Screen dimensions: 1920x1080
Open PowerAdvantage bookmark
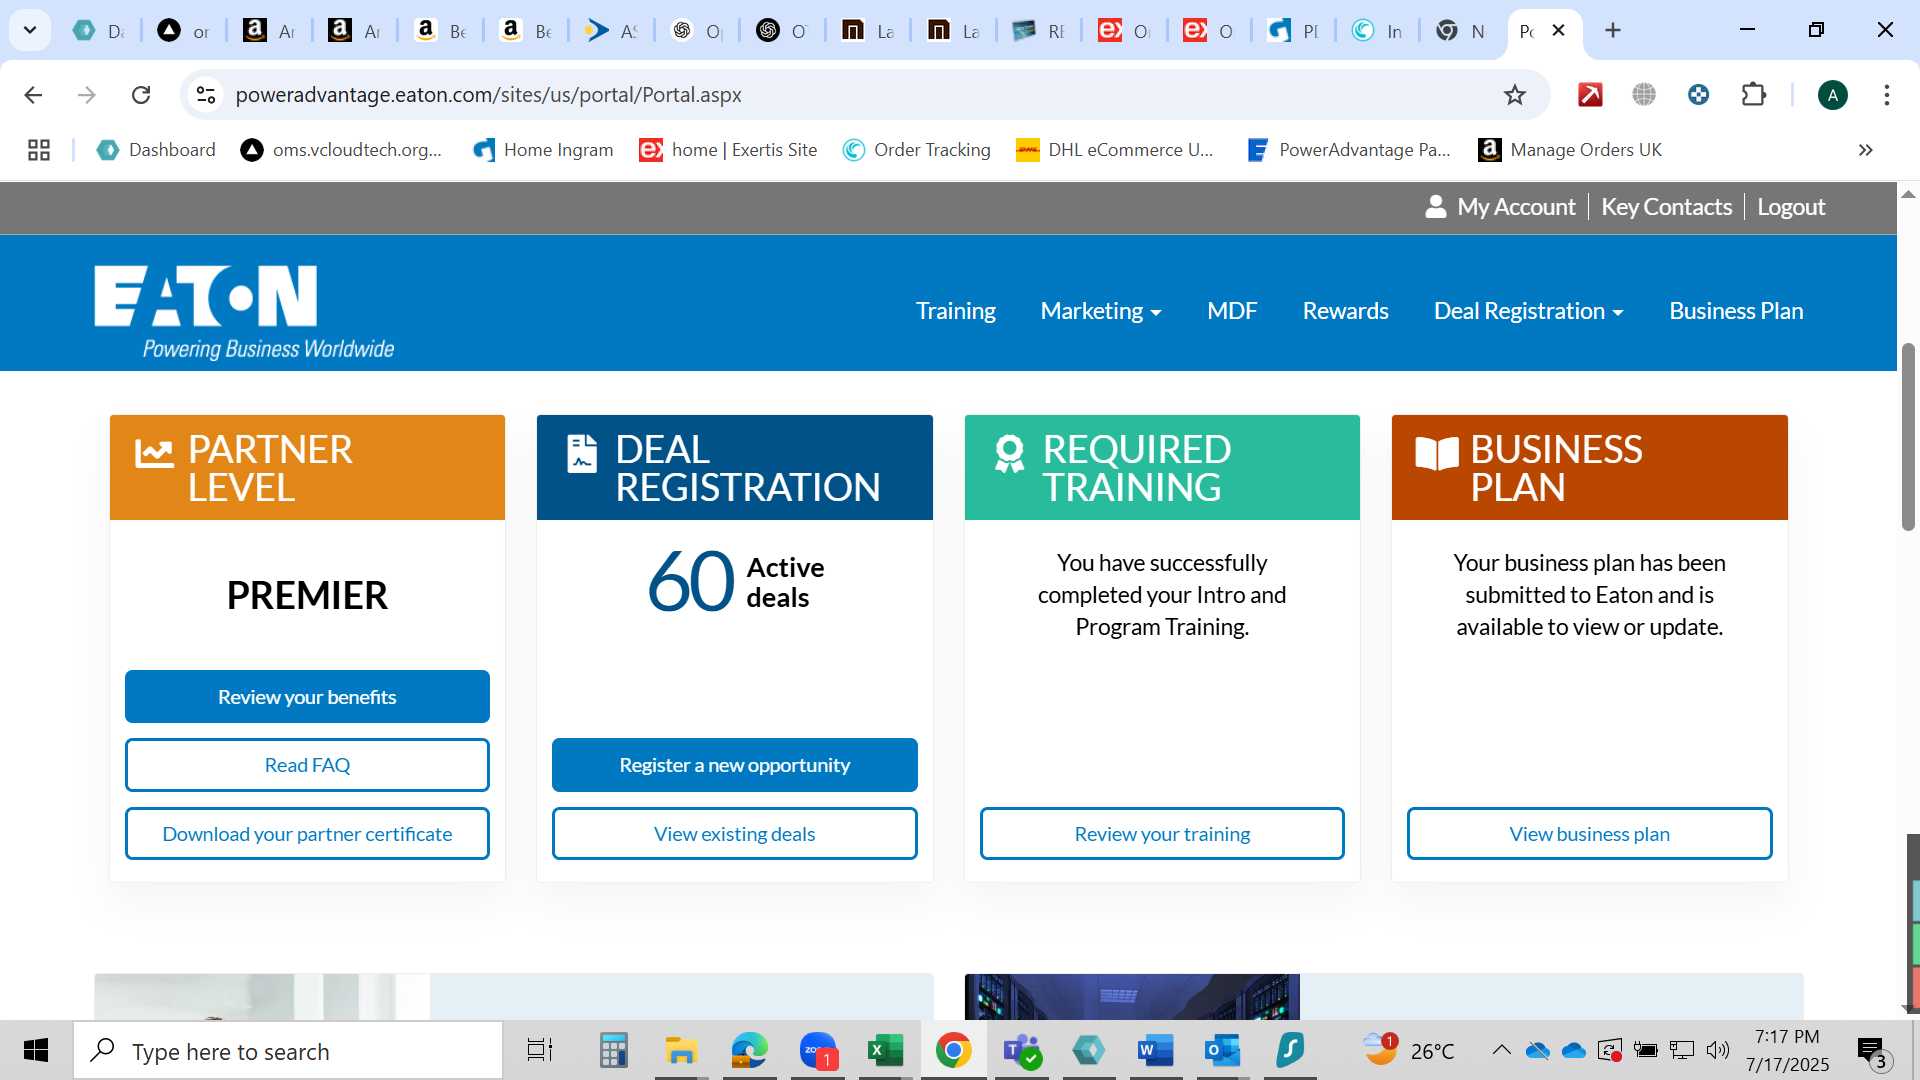[1349, 150]
